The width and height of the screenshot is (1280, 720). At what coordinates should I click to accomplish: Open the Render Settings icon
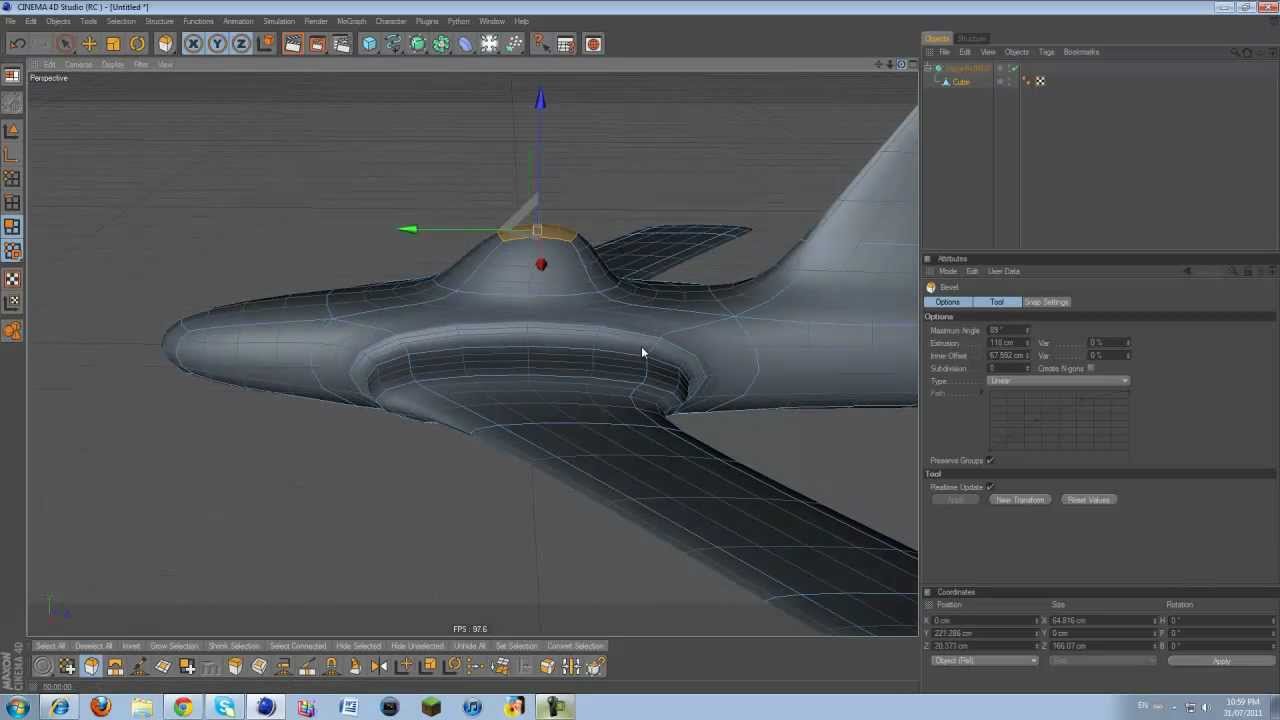pyautogui.click(x=341, y=44)
